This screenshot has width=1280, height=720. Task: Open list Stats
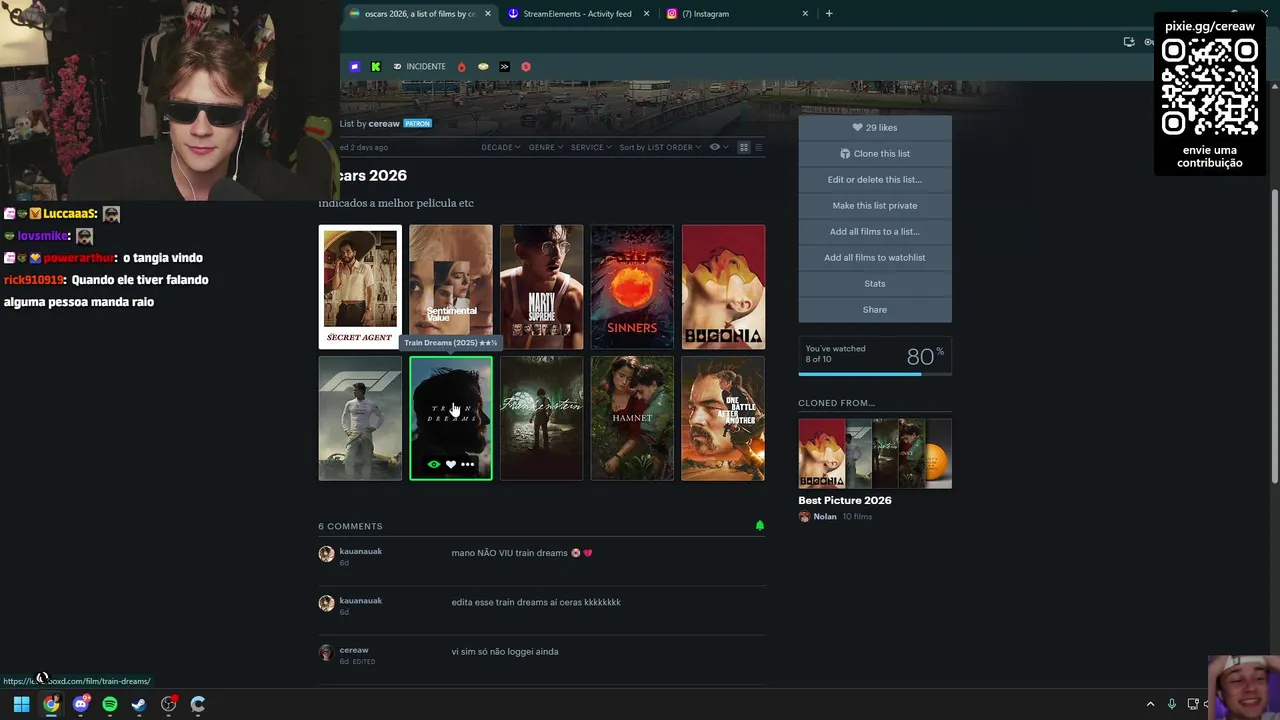click(x=875, y=284)
